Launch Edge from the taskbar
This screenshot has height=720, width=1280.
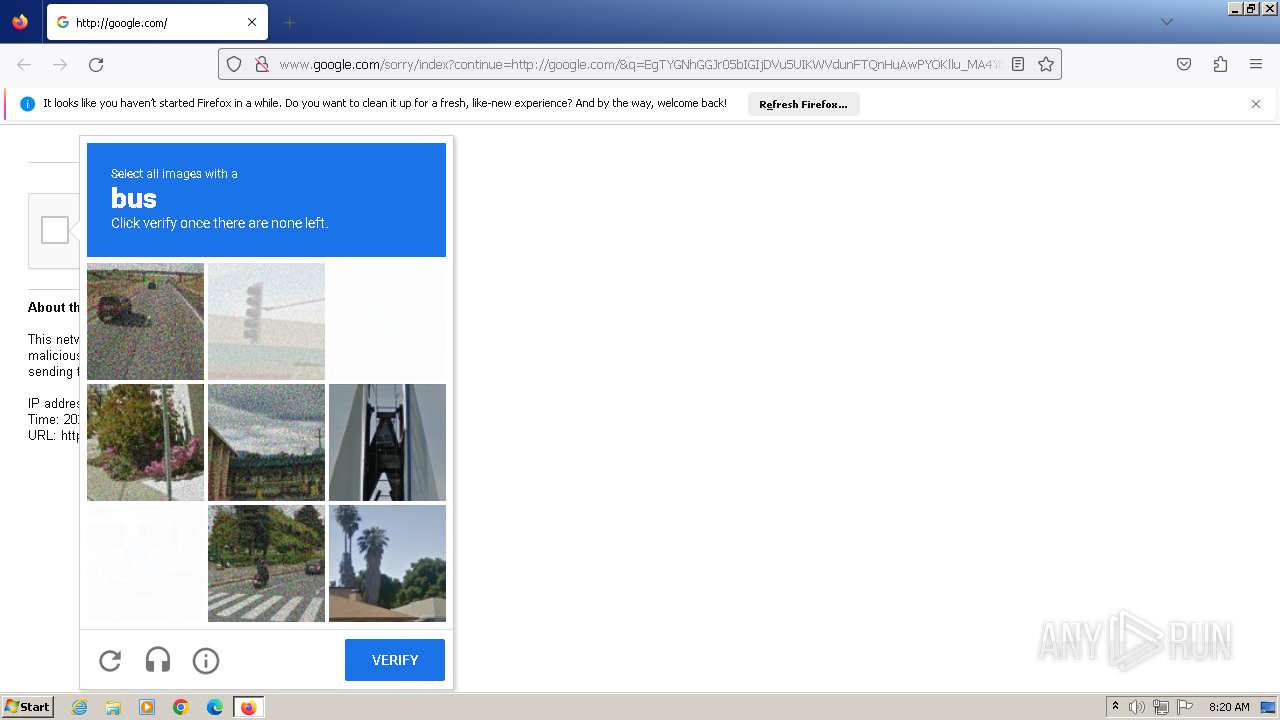coord(215,707)
